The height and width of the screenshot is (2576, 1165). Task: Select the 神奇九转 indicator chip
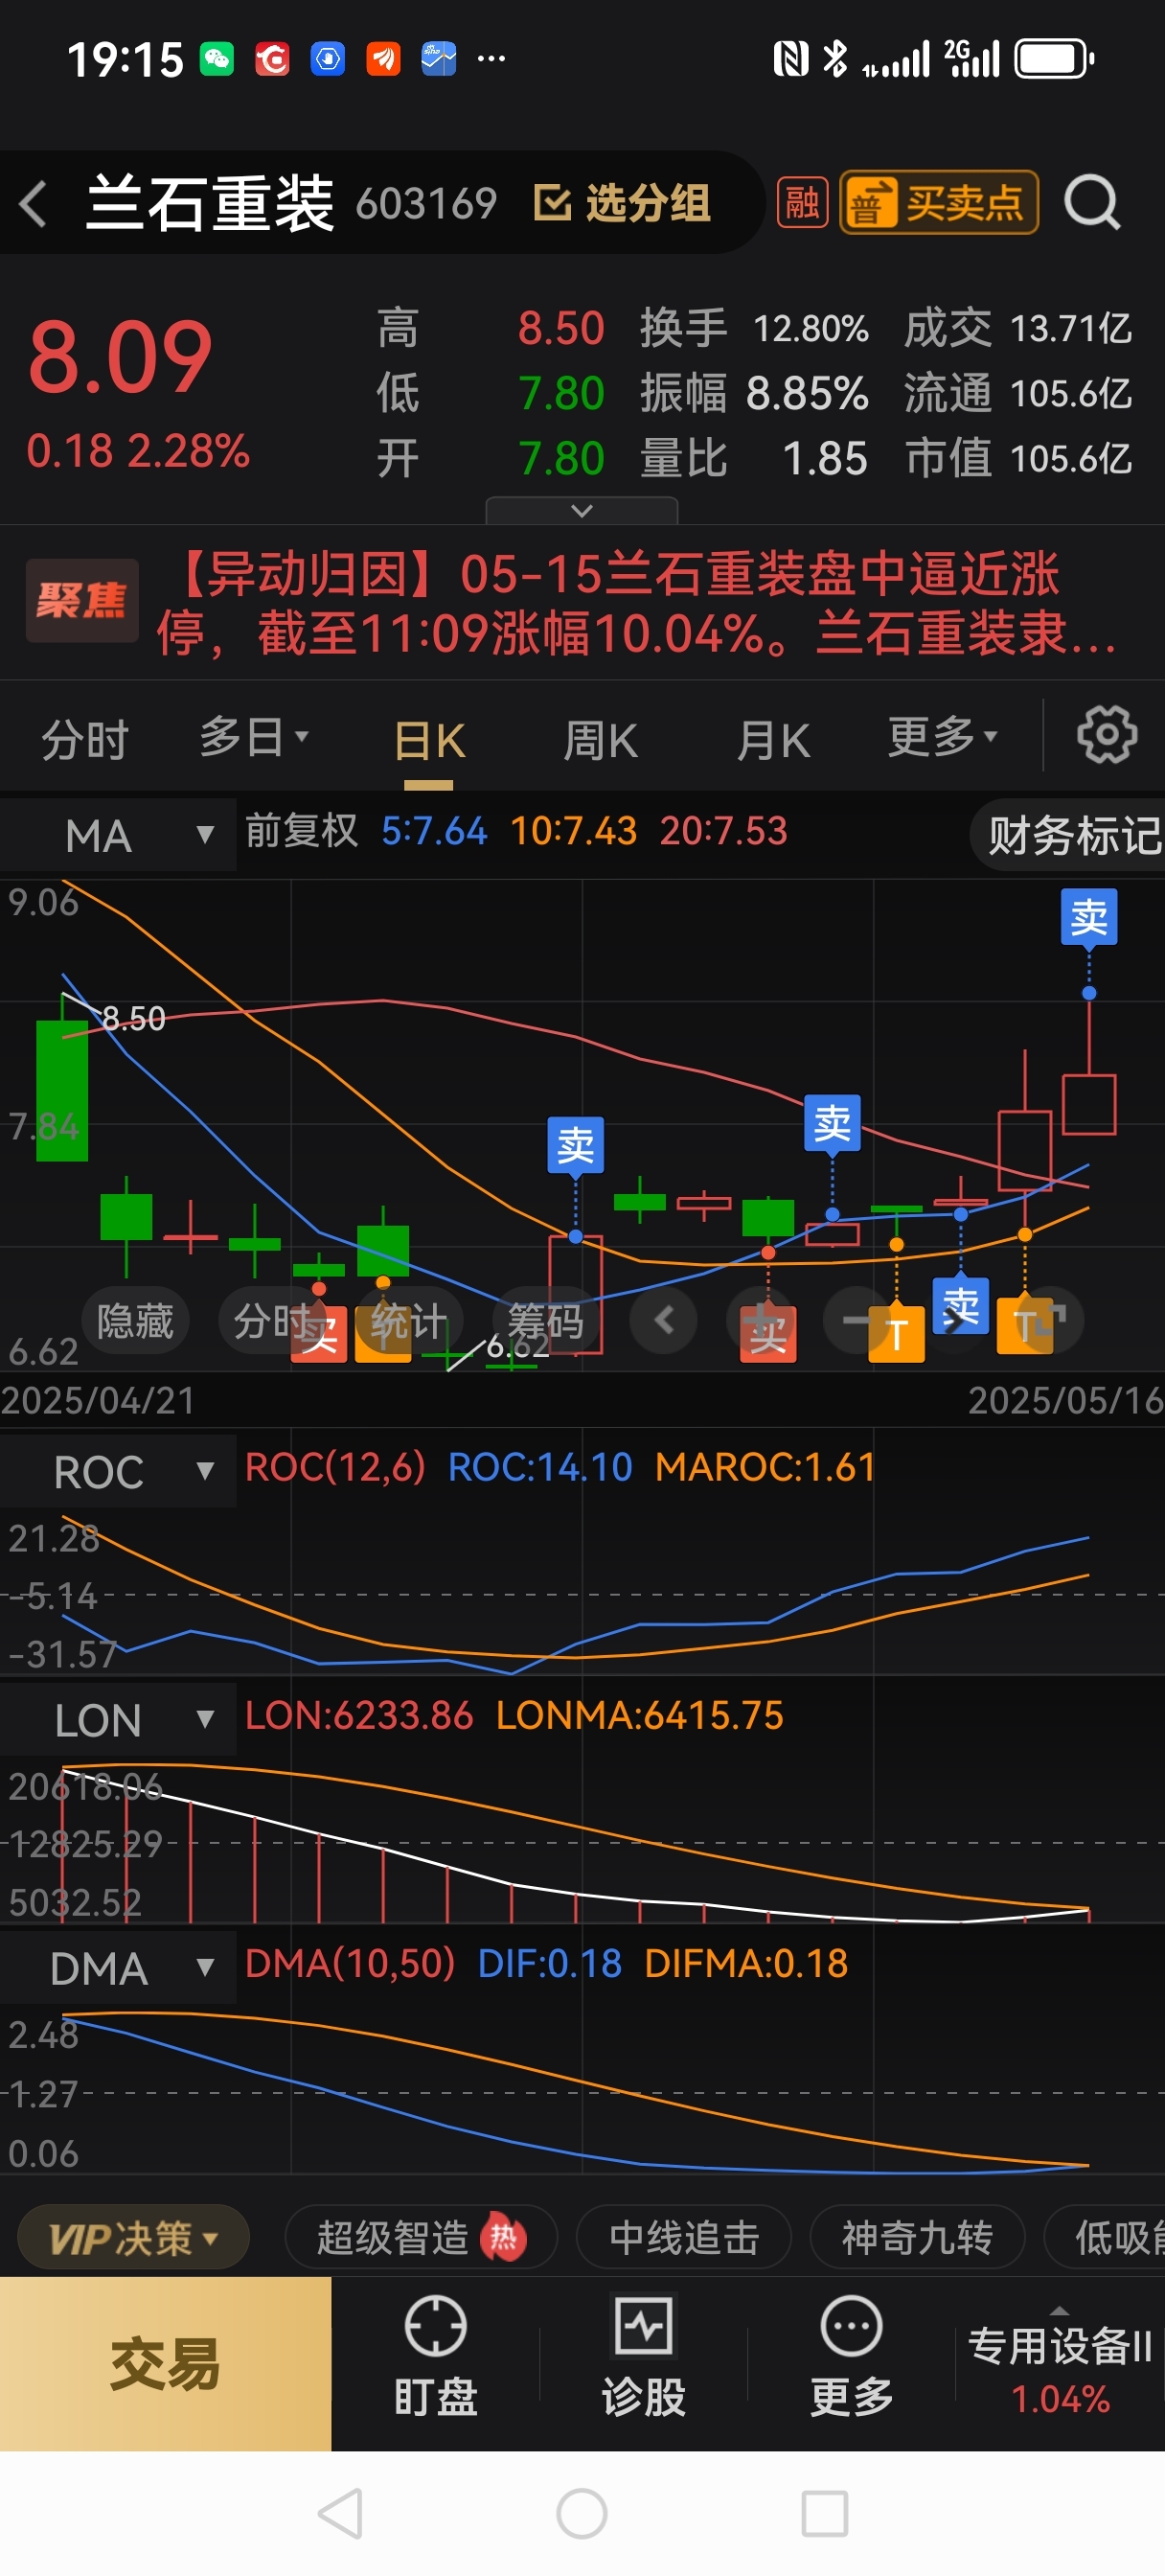[x=917, y=2237]
